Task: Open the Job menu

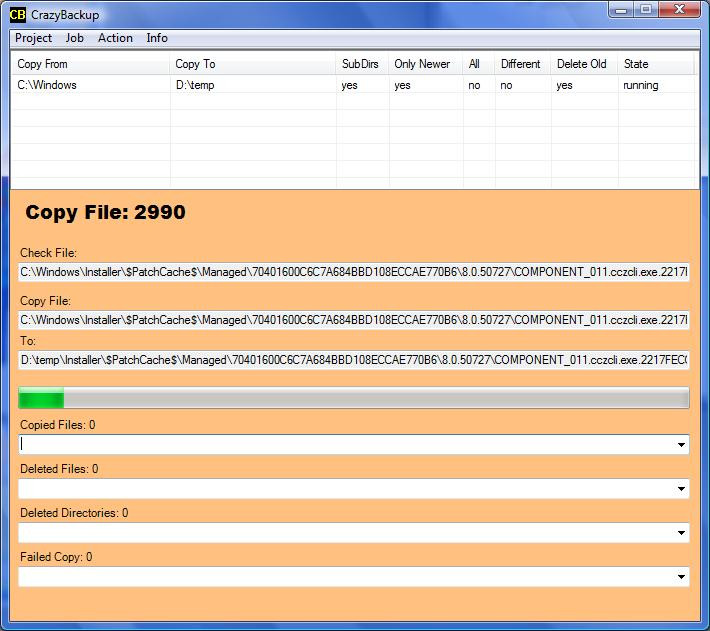Action: tap(75, 38)
